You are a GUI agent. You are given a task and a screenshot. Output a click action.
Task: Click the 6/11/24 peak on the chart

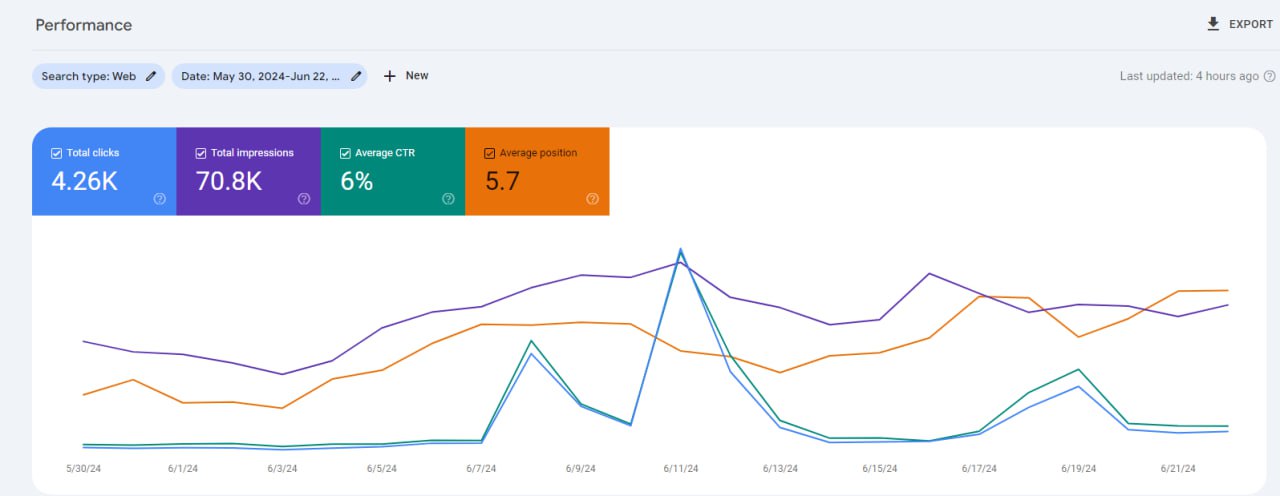coord(680,250)
